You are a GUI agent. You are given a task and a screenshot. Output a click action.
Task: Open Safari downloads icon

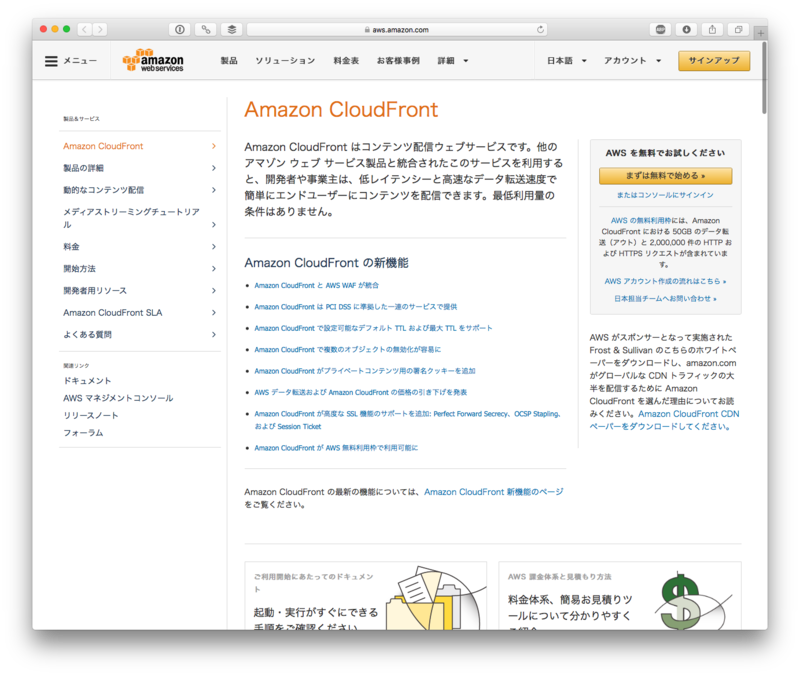click(x=686, y=30)
